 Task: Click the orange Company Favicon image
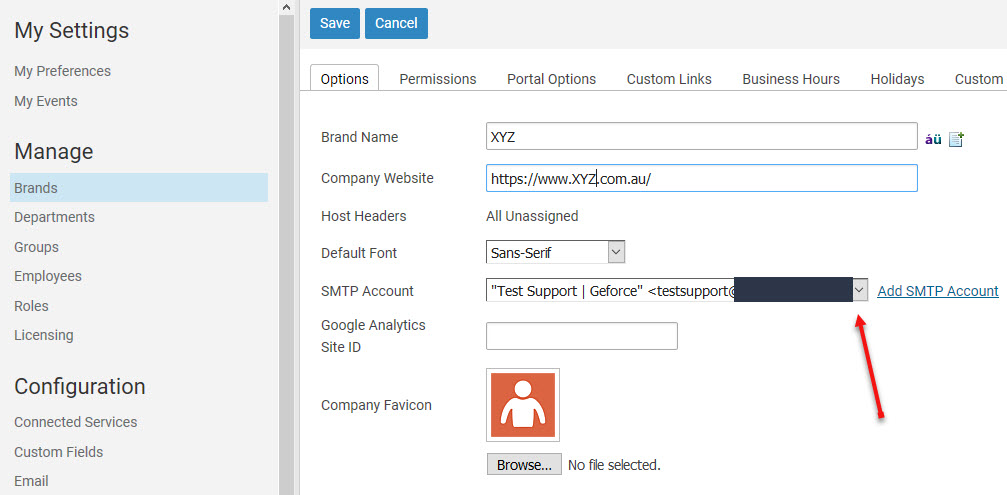point(523,404)
